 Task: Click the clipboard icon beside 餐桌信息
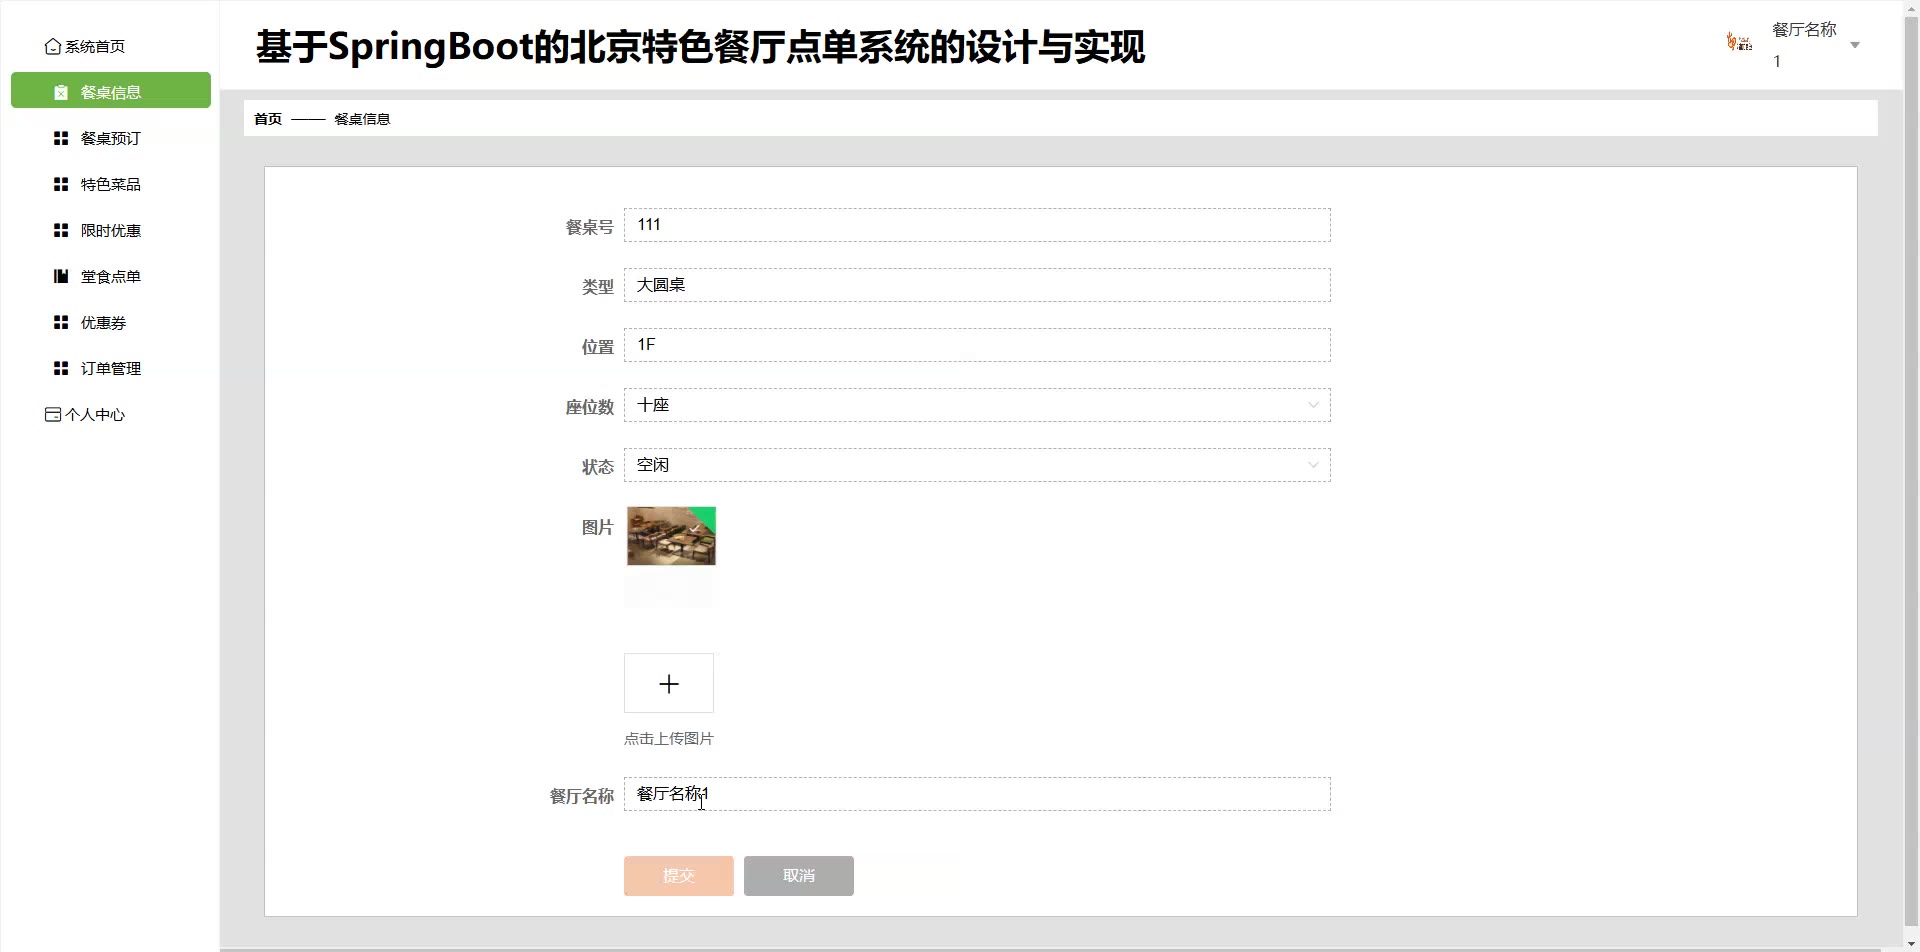coord(61,92)
